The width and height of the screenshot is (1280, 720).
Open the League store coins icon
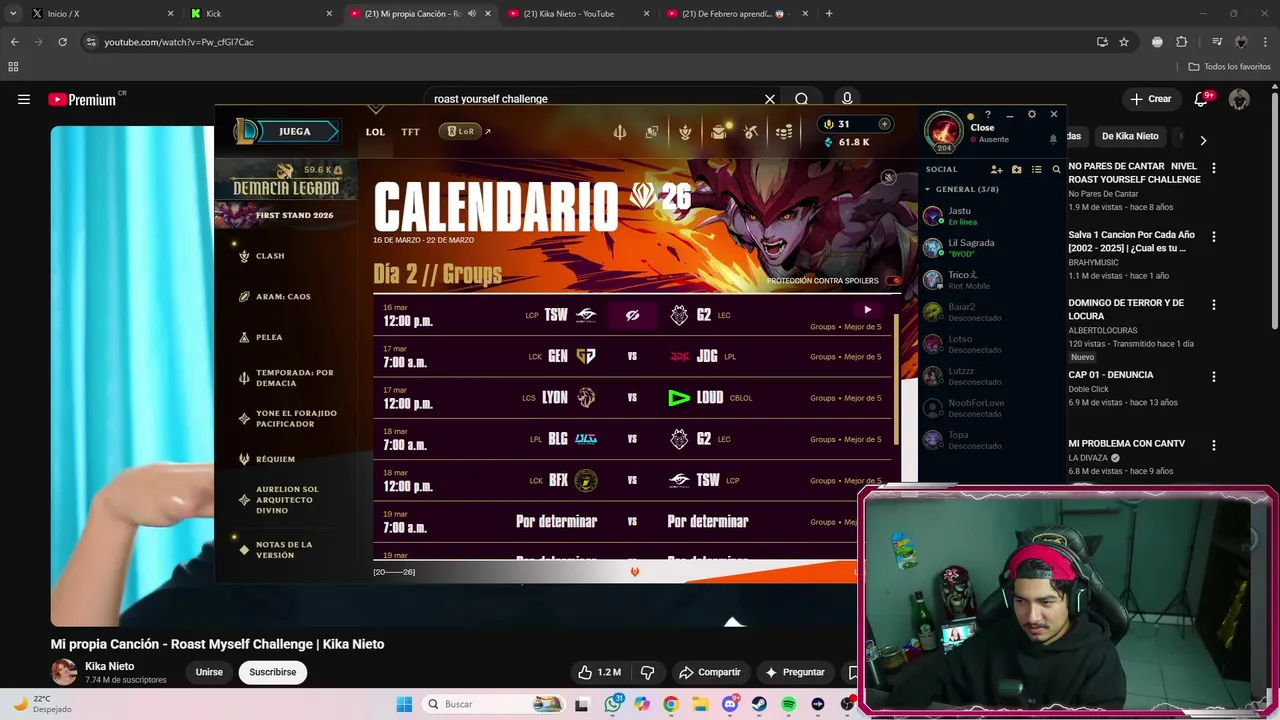tap(785, 132)
